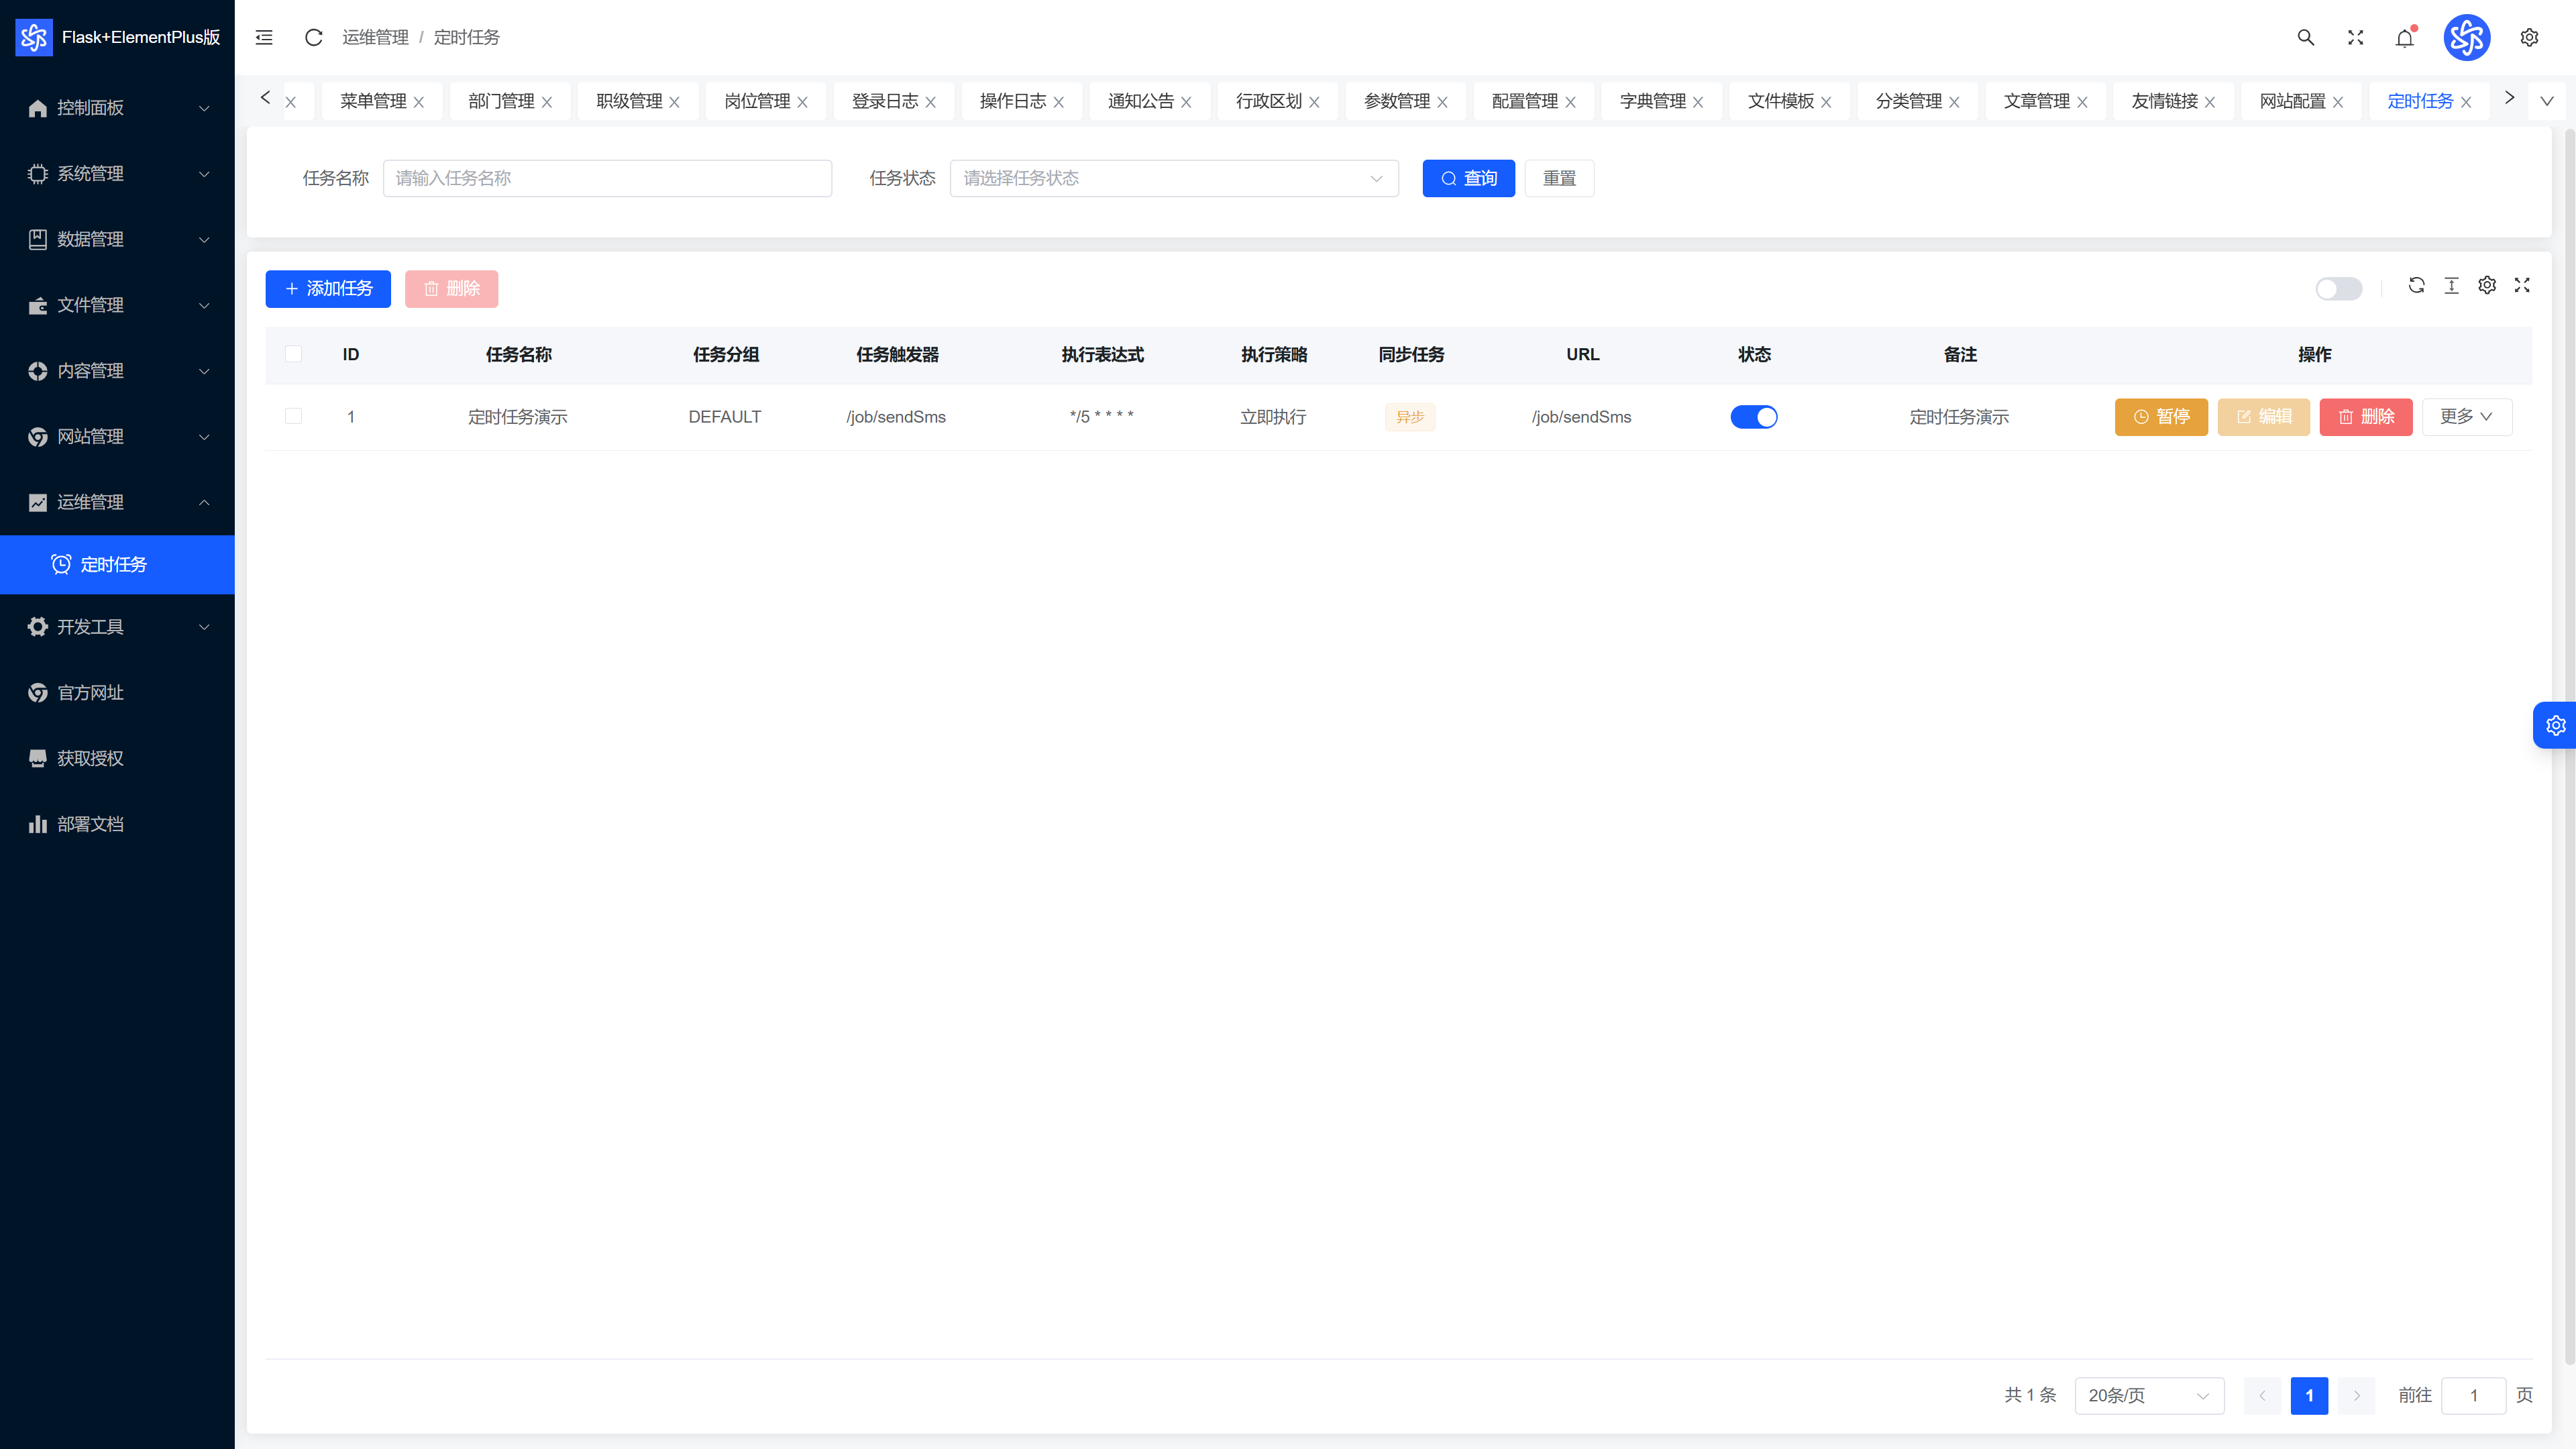Open the search magnifier in the header
Viewport: 2576px width, 1449px height.
coord(2305,37)
